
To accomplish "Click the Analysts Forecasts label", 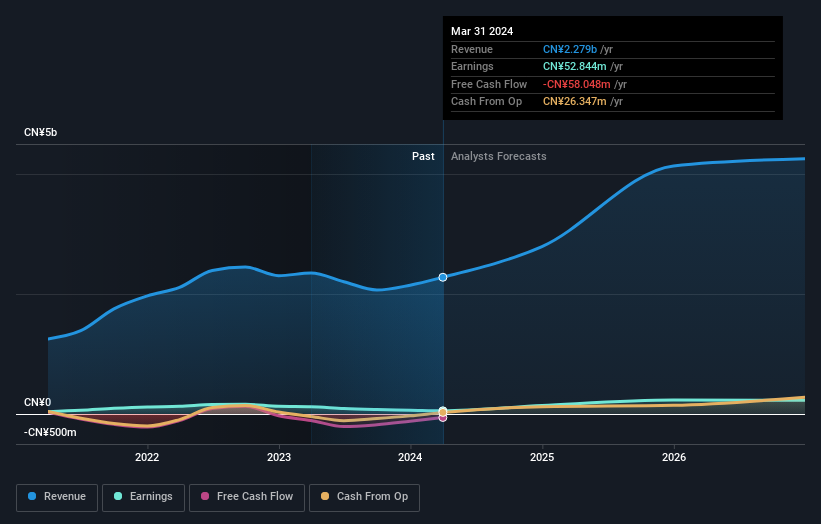I will [498, 156].
